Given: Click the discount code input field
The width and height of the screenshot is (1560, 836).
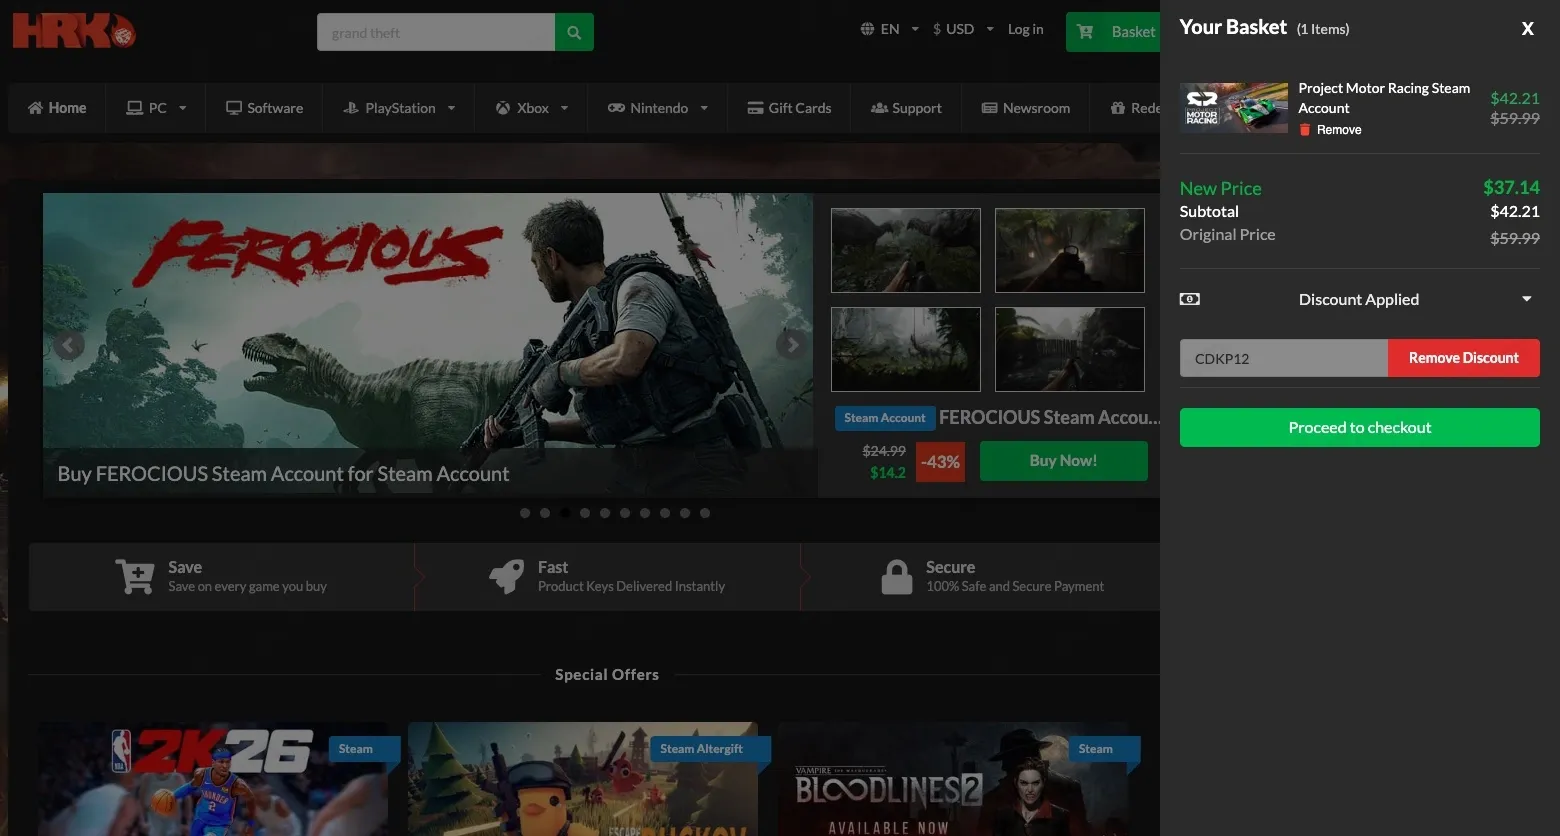Looking at the screenshot, I should pyautogui.click(x=1284, y=358).
